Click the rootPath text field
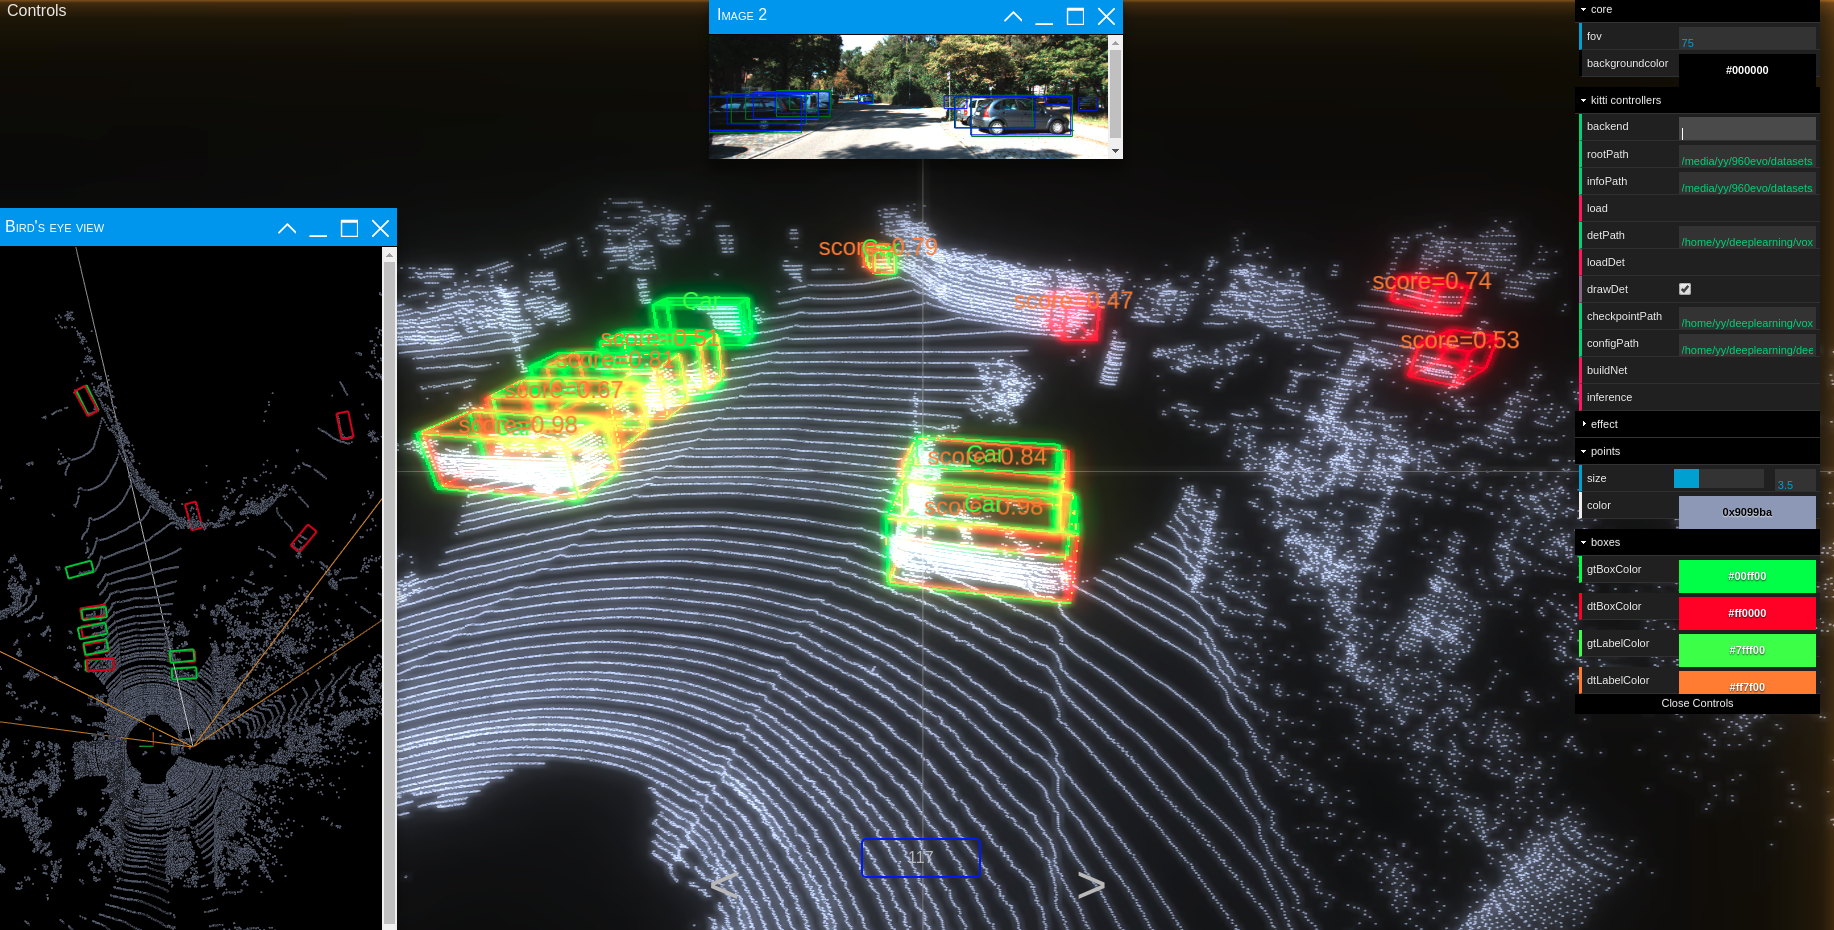The width and height of the screenshot is (1834, 930). pos(1747,157)
